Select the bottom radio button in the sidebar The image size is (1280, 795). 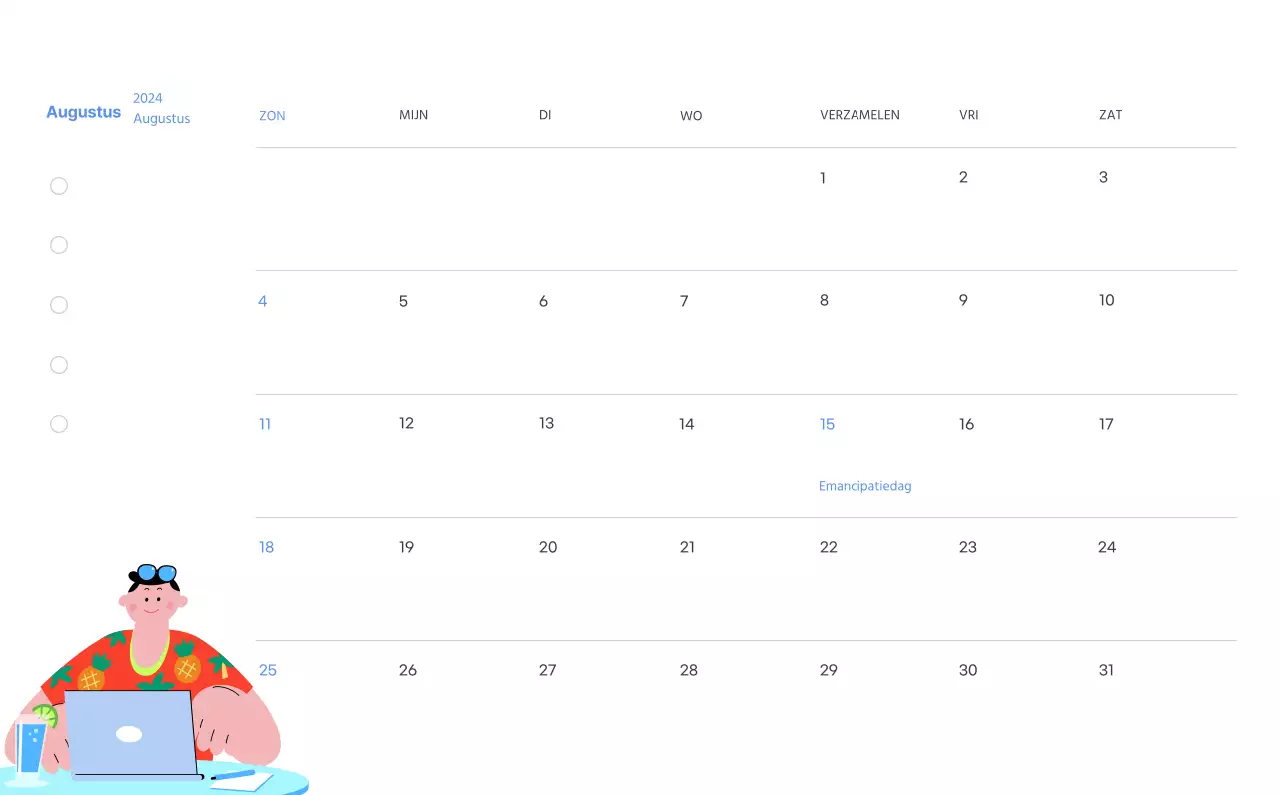tap(59, 424)
